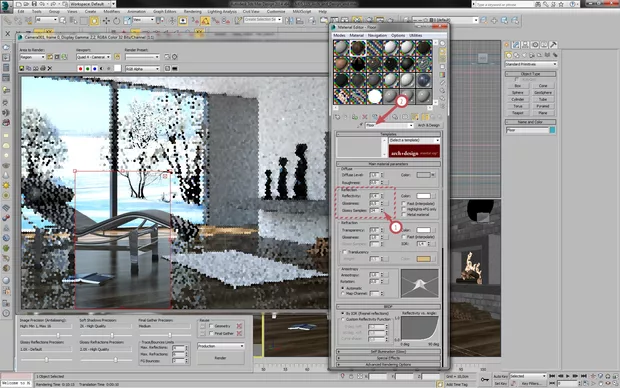
Task: Click Go to Start playback button
Action: 552,376
